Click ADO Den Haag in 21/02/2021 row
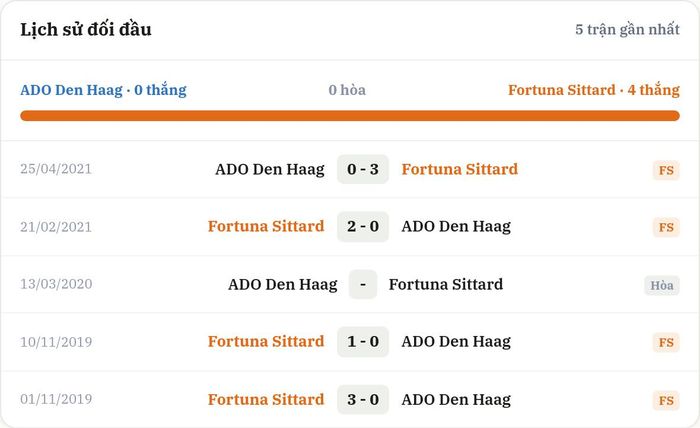This screenshot has width=700, height=428. pyautogui.click(x=456, y=226)
